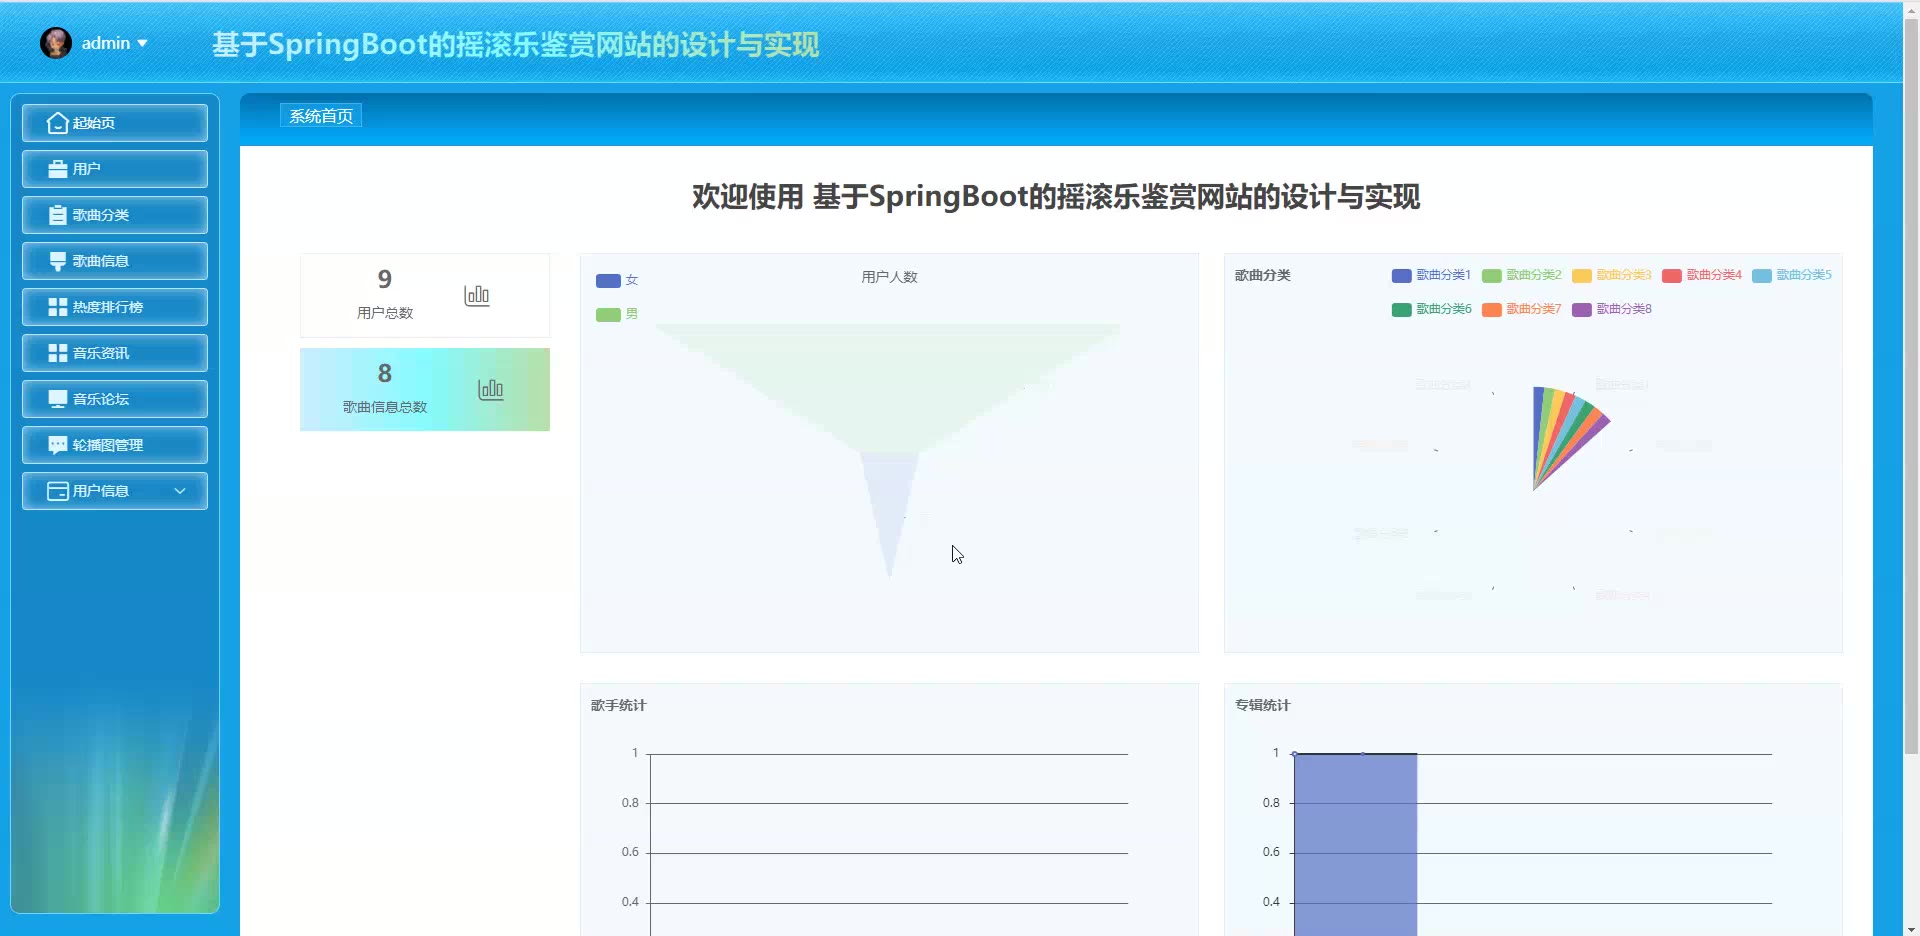1920x936 pixels.
Task: Click the grid icon beside 音乐资讯
Action: pyautogui.click(x=58, y=353)
